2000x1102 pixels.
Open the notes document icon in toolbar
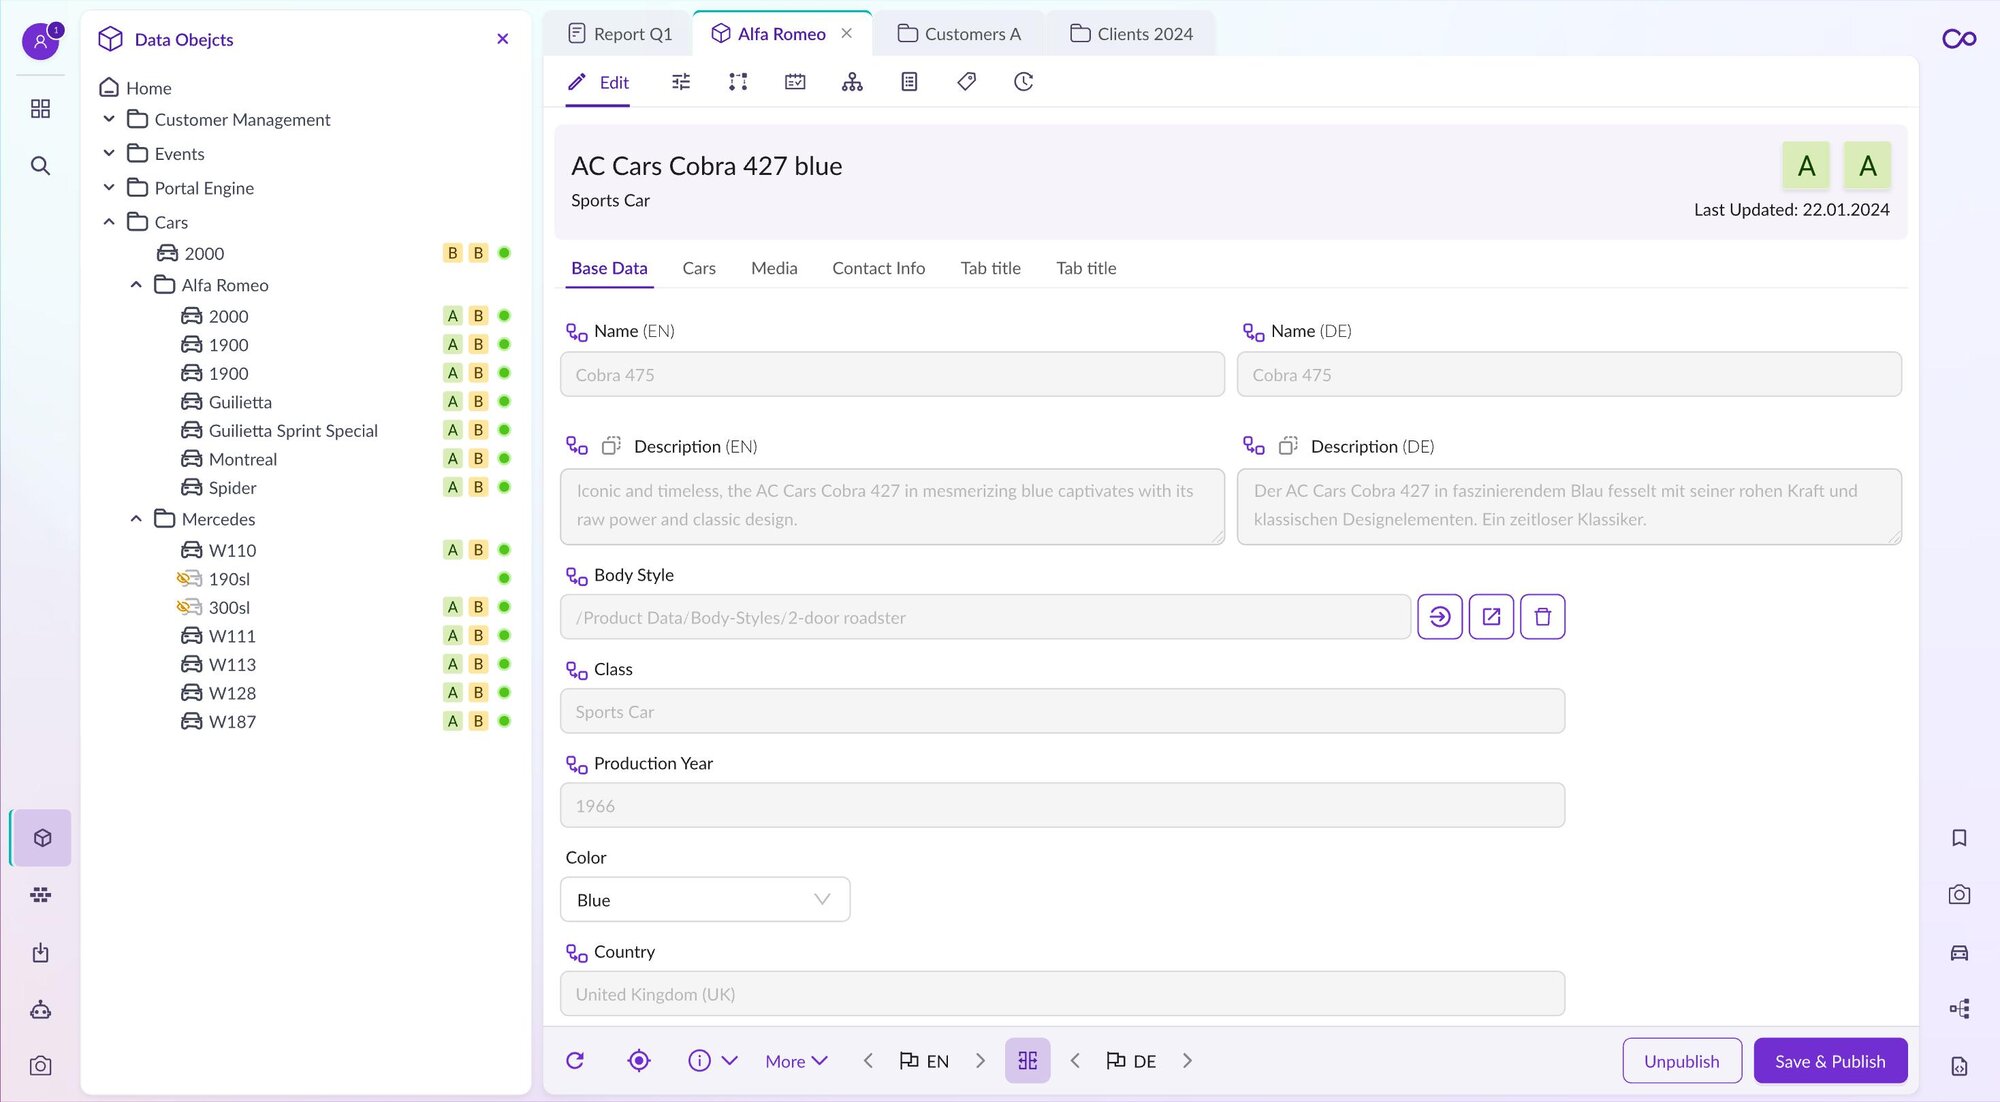pos(909,82)
